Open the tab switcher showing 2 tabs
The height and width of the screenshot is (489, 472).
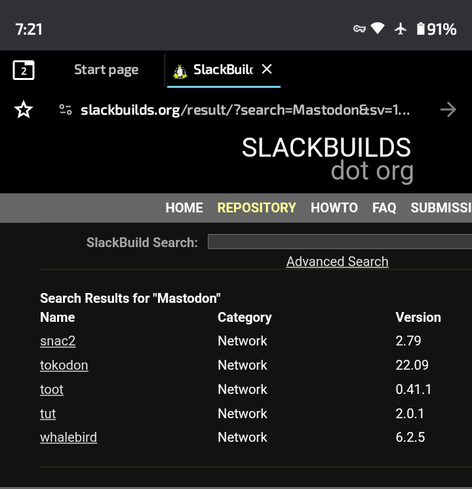(23, 70)
